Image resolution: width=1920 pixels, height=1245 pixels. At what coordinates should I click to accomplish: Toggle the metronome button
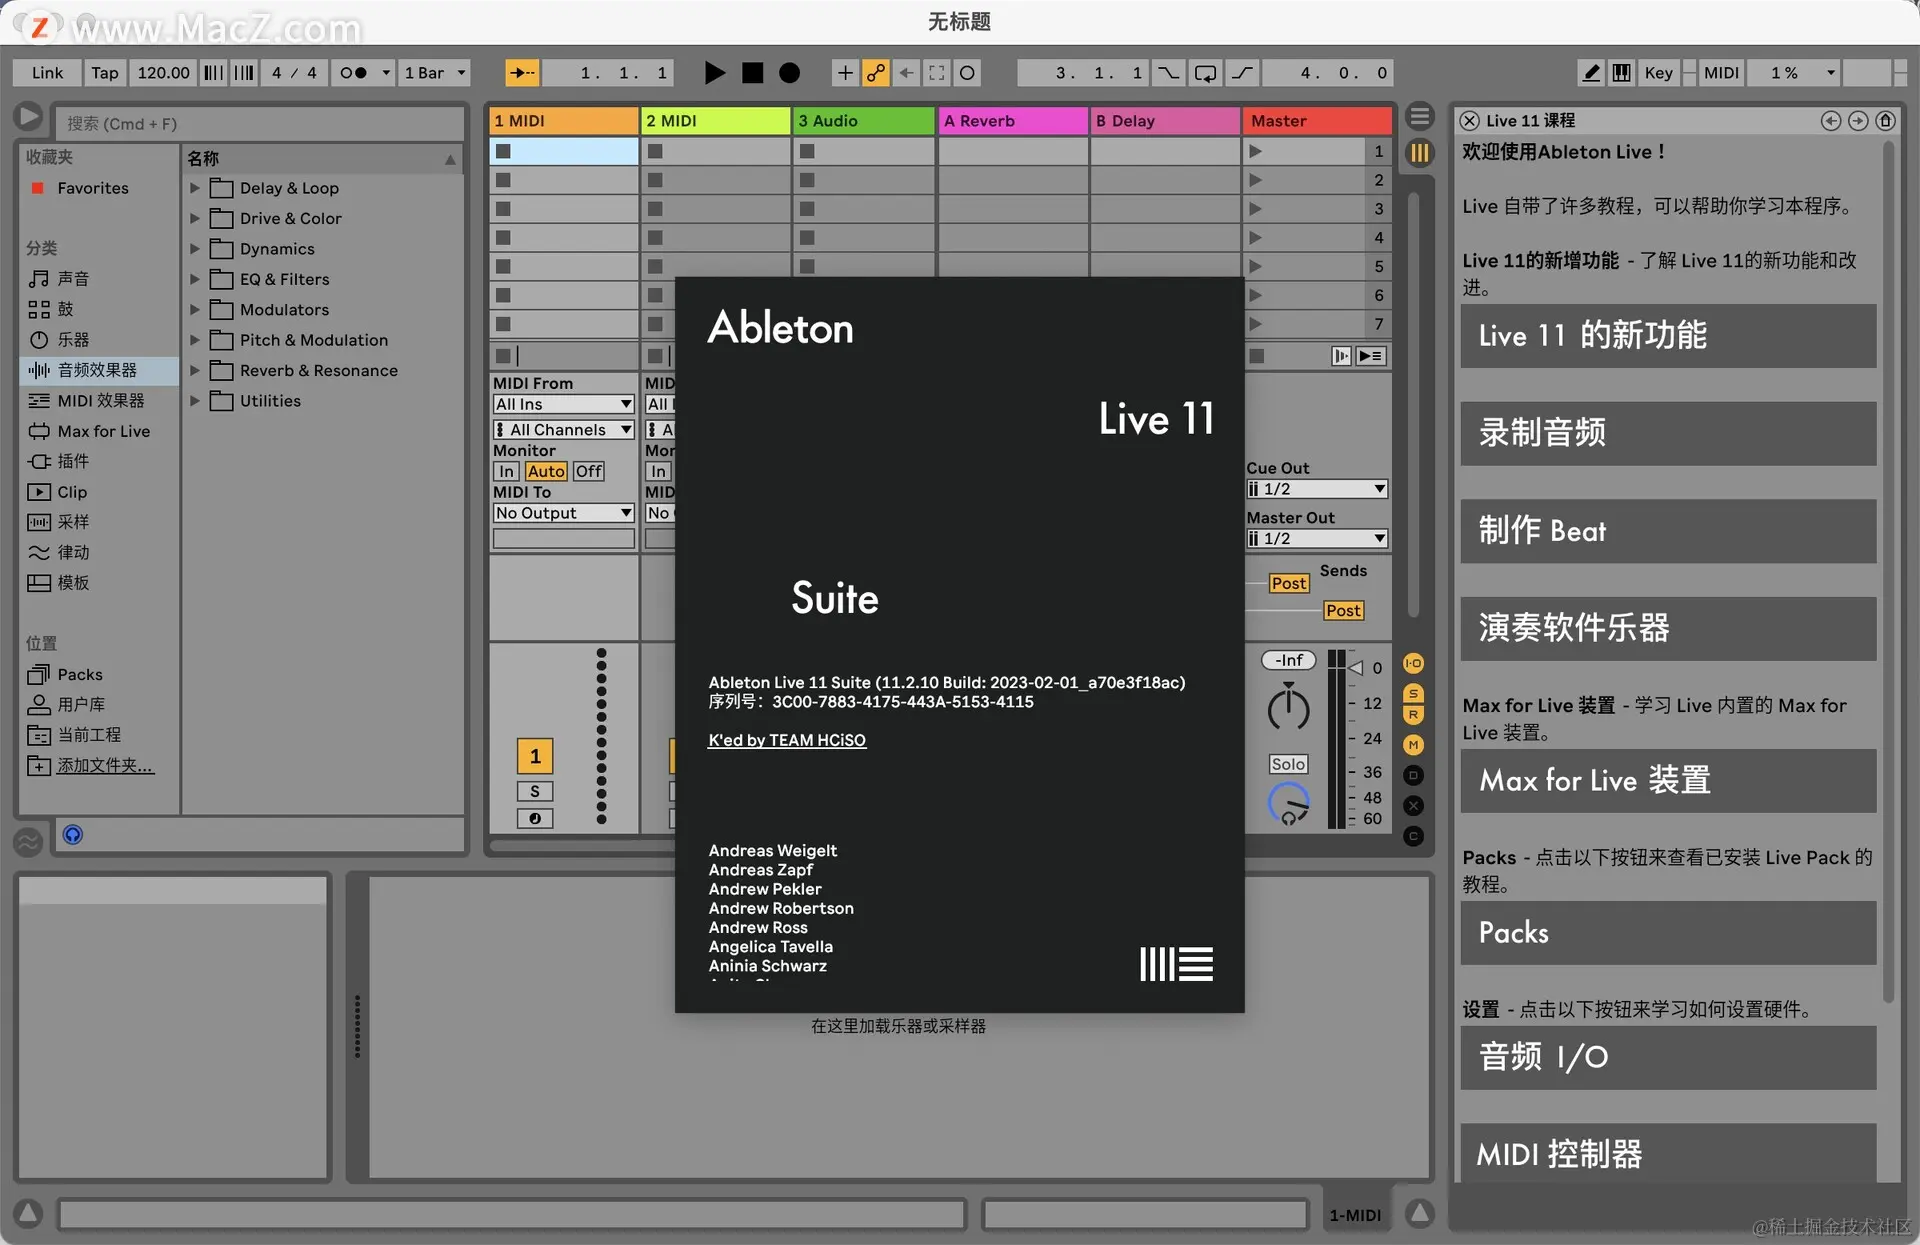pos(354,73)
